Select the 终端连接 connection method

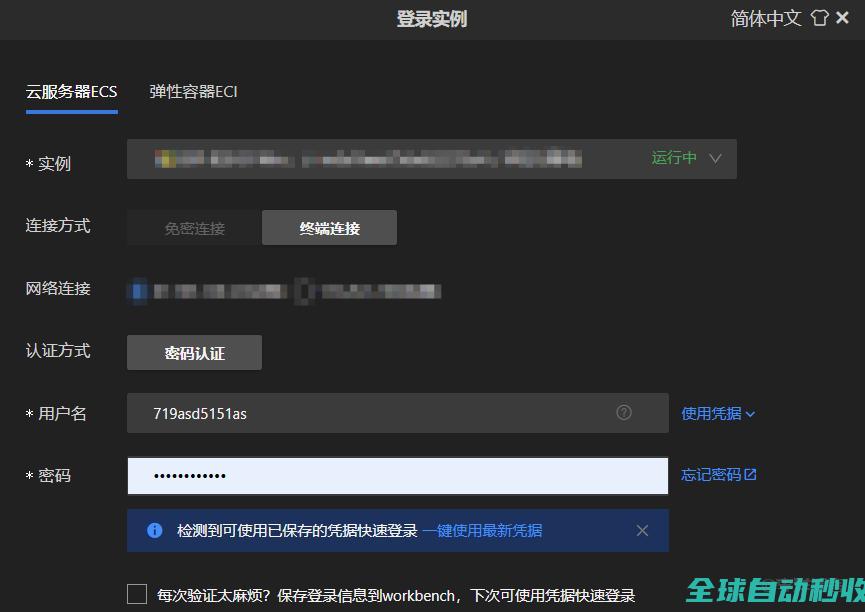click(329, 228)
